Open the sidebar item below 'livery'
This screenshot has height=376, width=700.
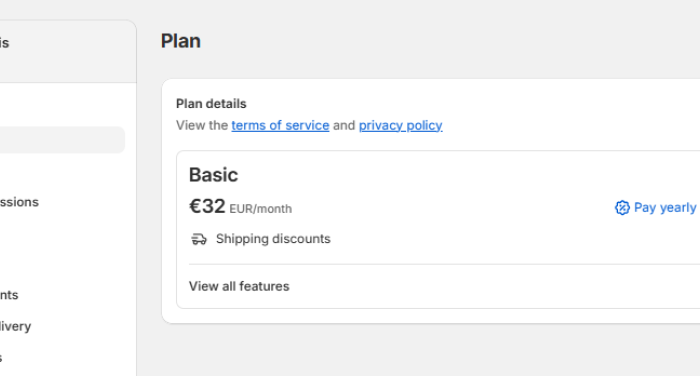coord(1,358)
